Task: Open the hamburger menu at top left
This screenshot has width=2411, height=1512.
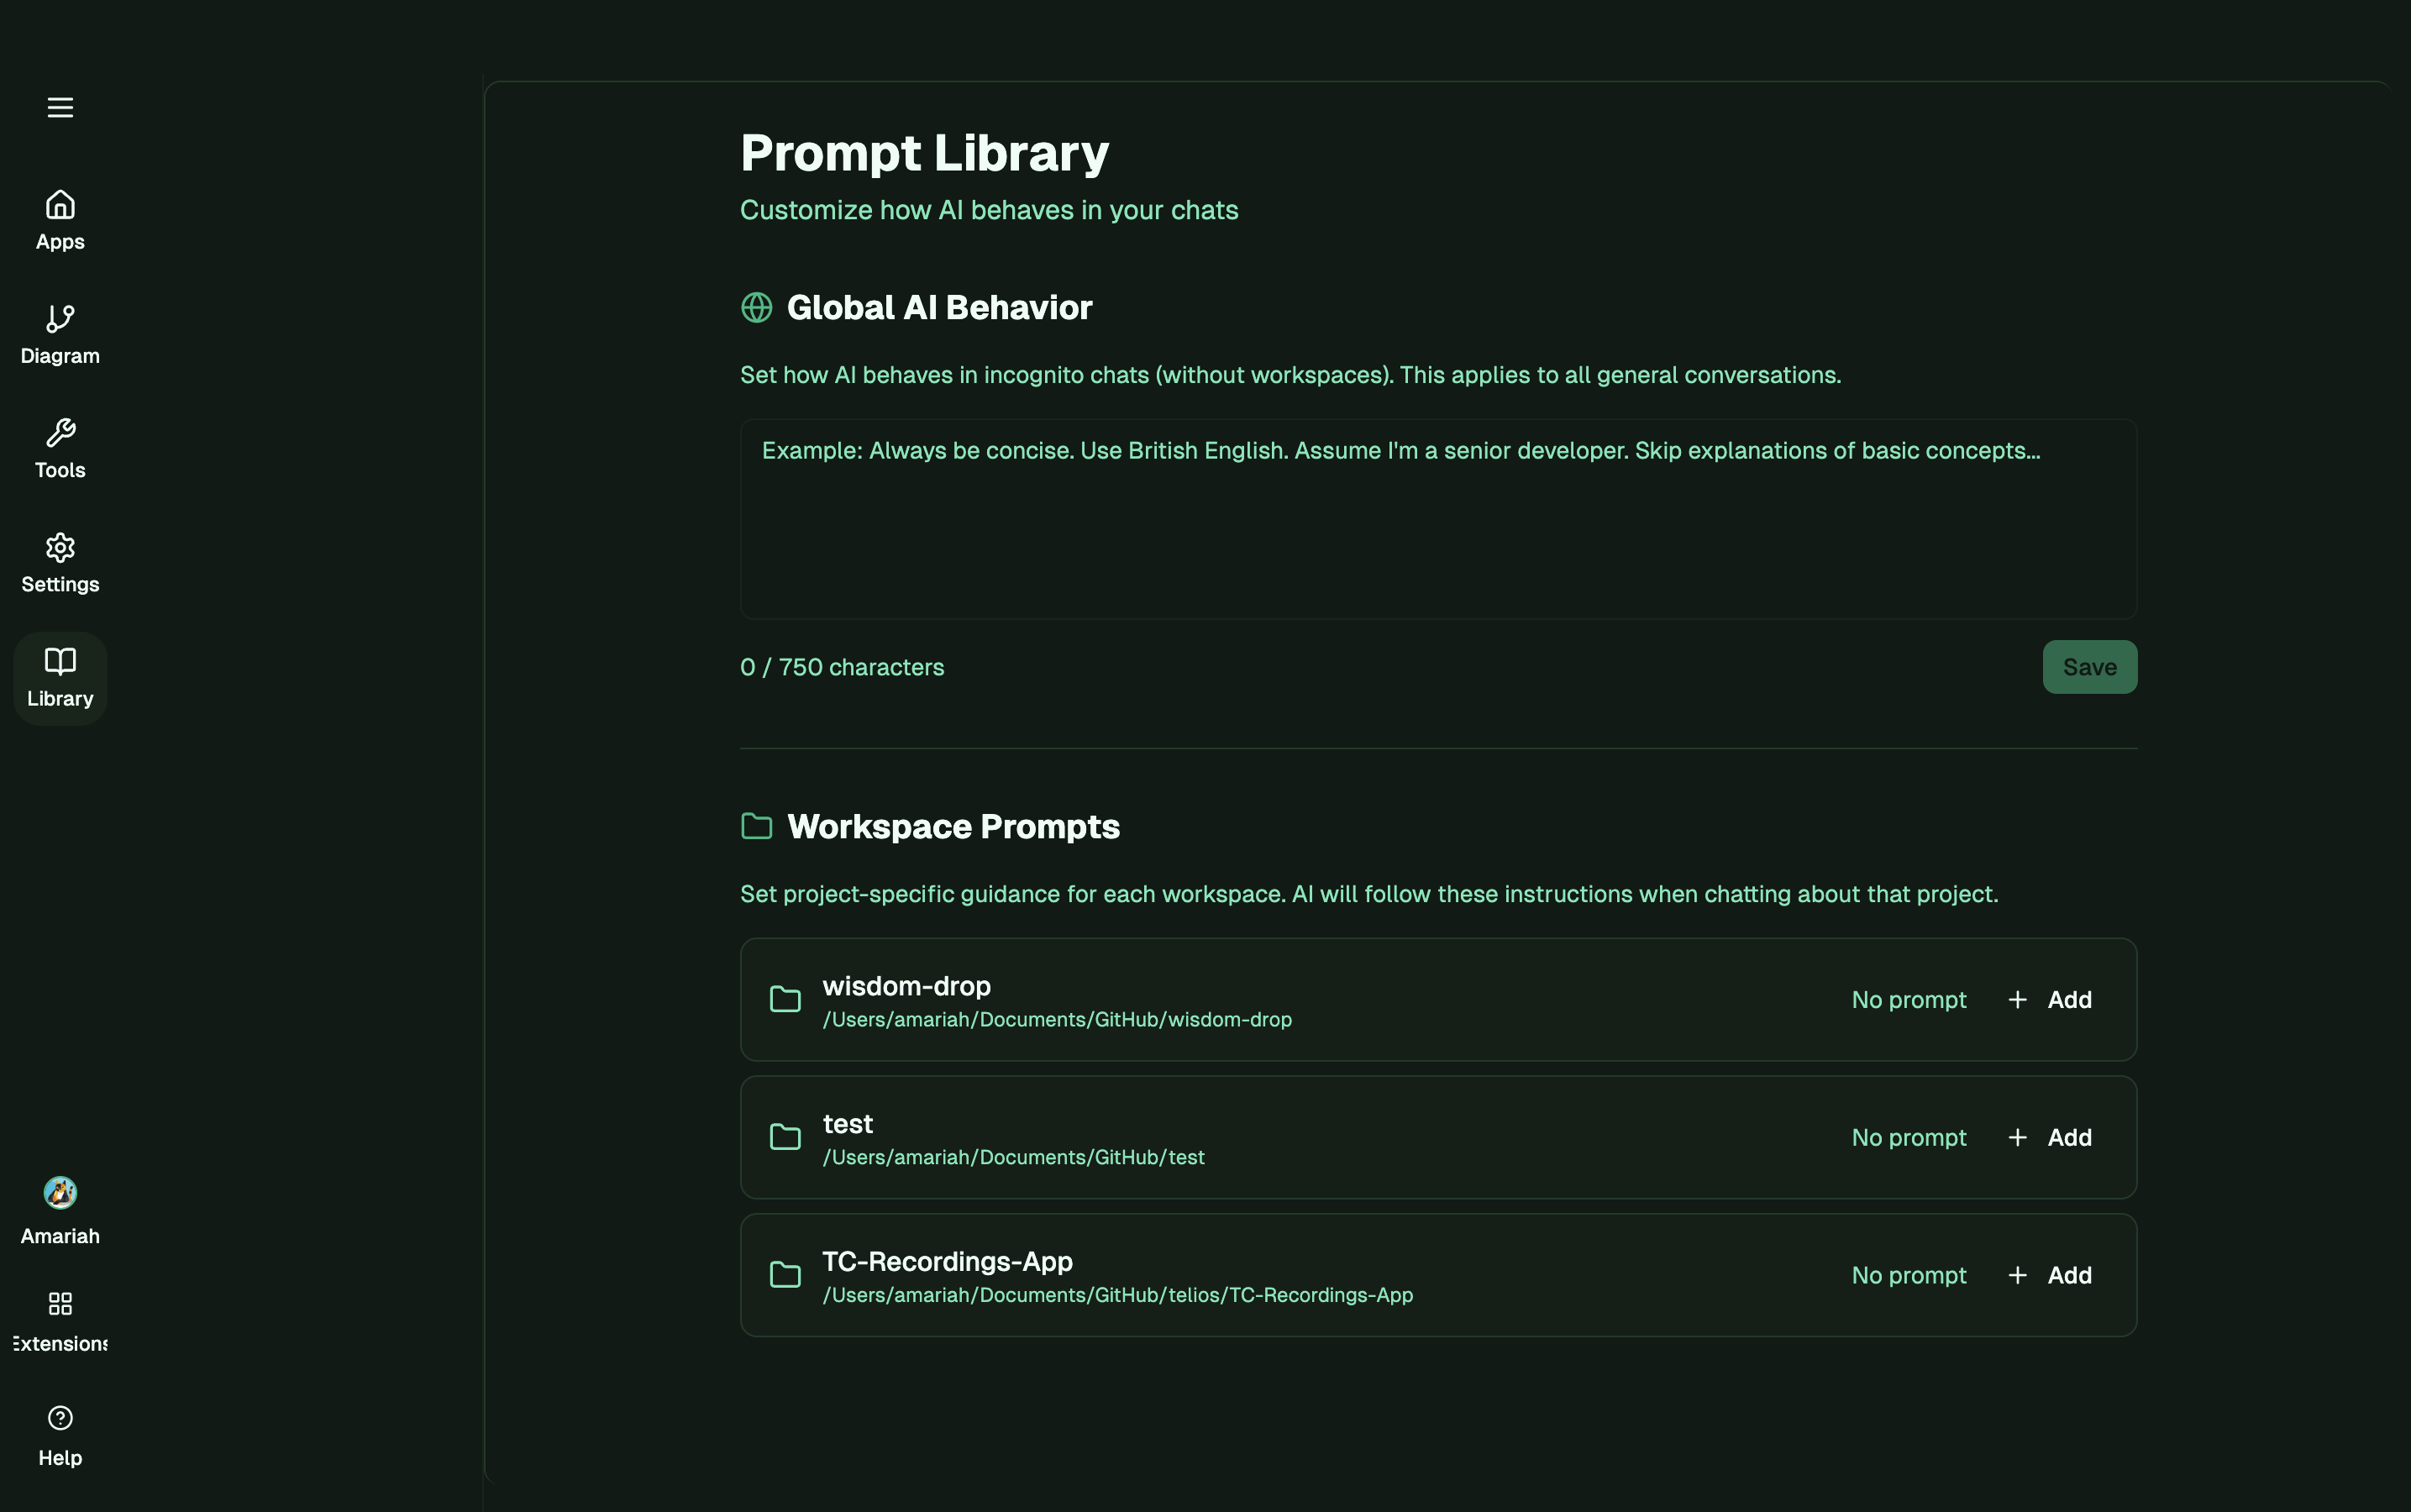Action: 59,107
